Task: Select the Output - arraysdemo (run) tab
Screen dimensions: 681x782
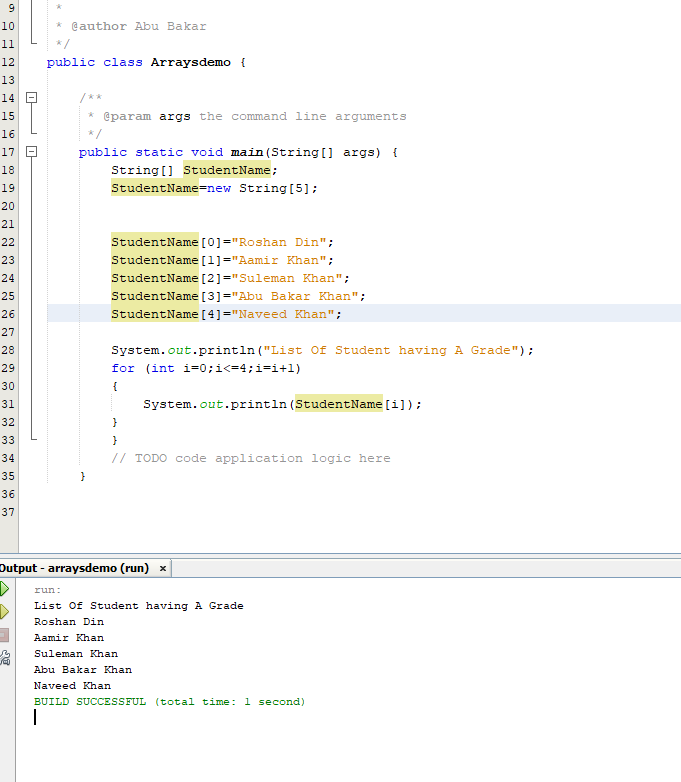Action: 74,569
